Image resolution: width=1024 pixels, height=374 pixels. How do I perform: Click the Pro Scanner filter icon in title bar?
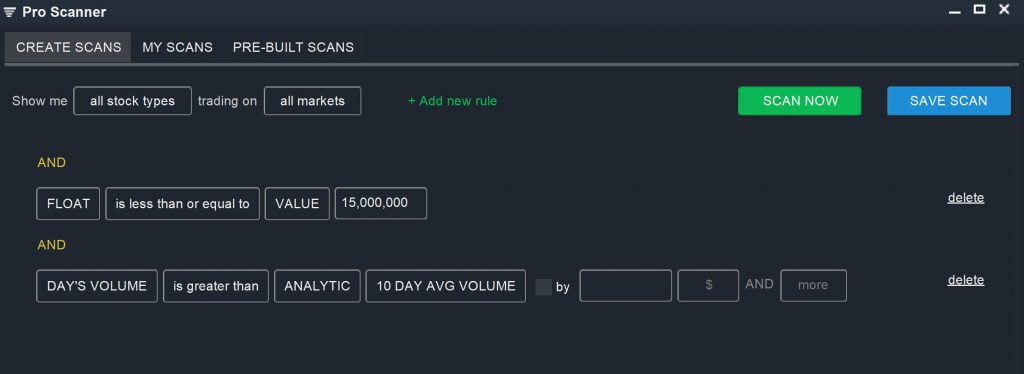(9, 12)
